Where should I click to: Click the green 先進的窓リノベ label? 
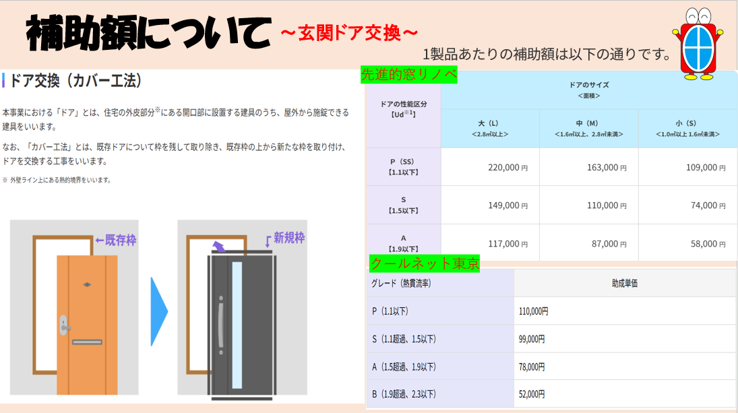tap(409, 75)
